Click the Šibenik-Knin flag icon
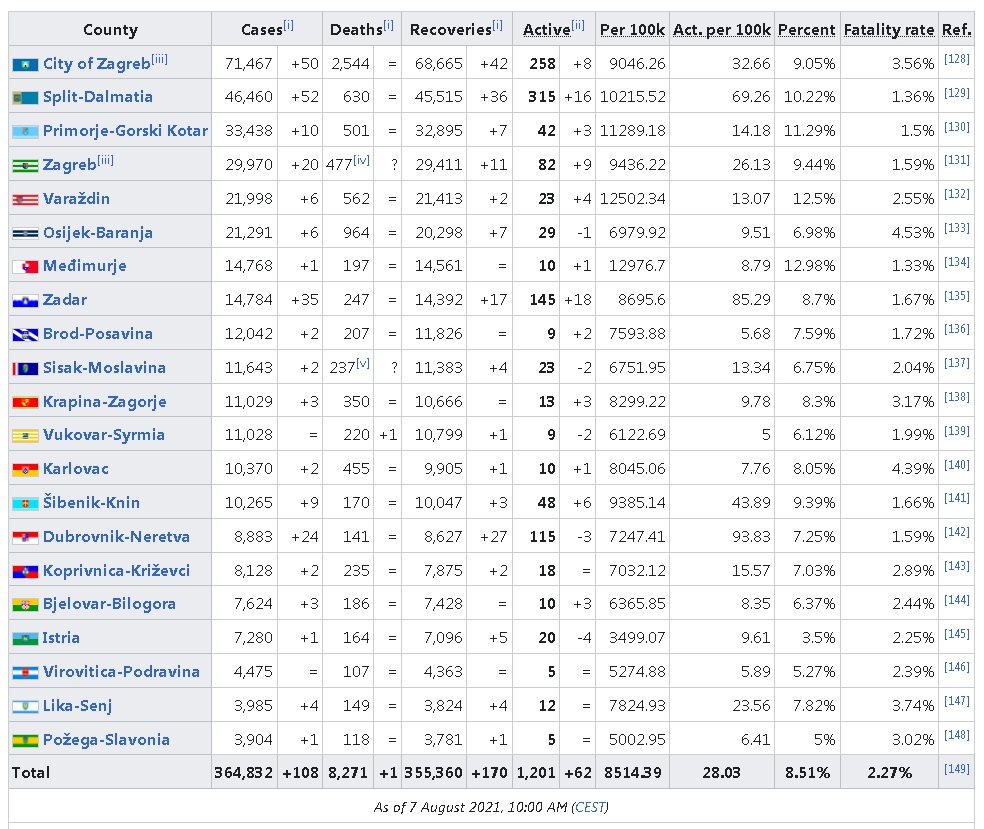Screen dimensions: 984x829 (25, 503)
